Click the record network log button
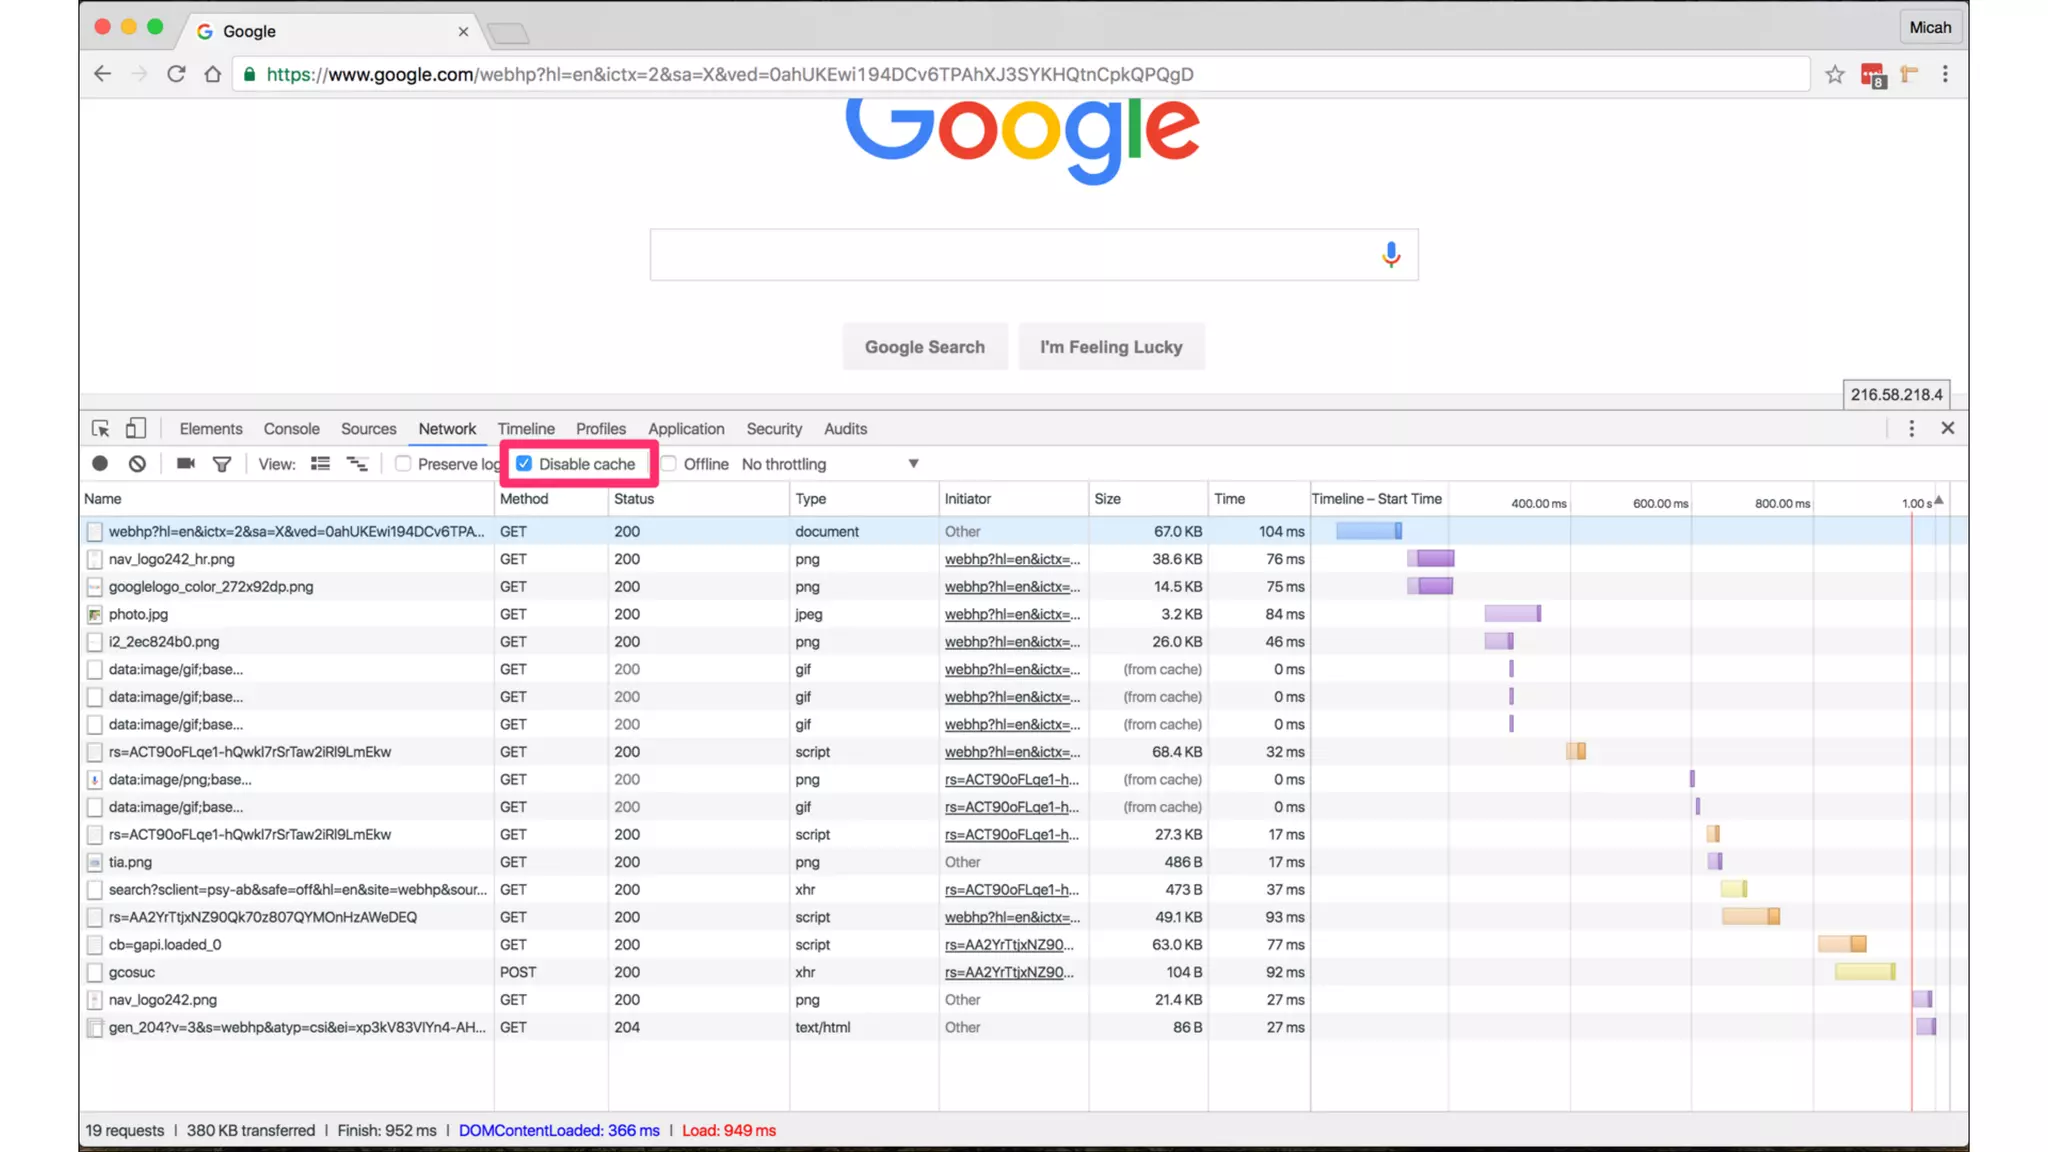The width and height of the screenshot is (2048, 1152). pyautogui.click(x=100, y=464)
